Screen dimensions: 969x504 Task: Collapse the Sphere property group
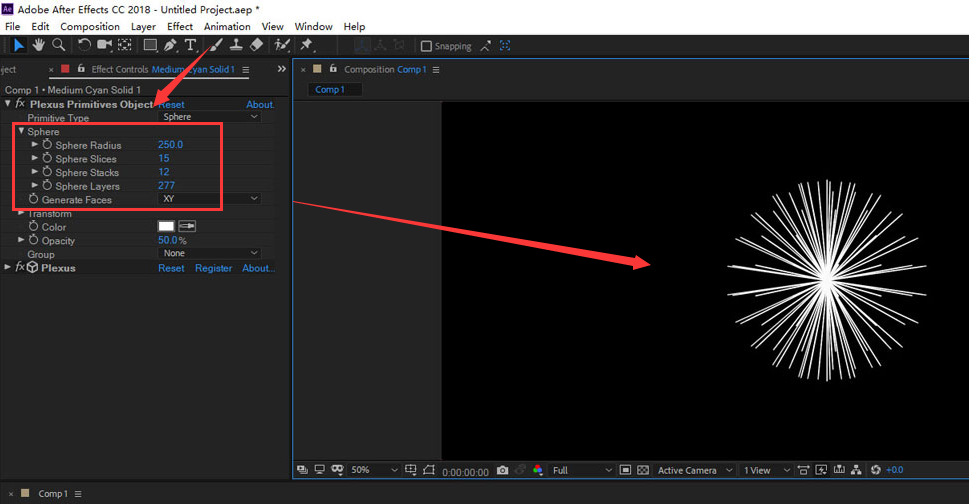pyautogui.click(x=21, y=131)
